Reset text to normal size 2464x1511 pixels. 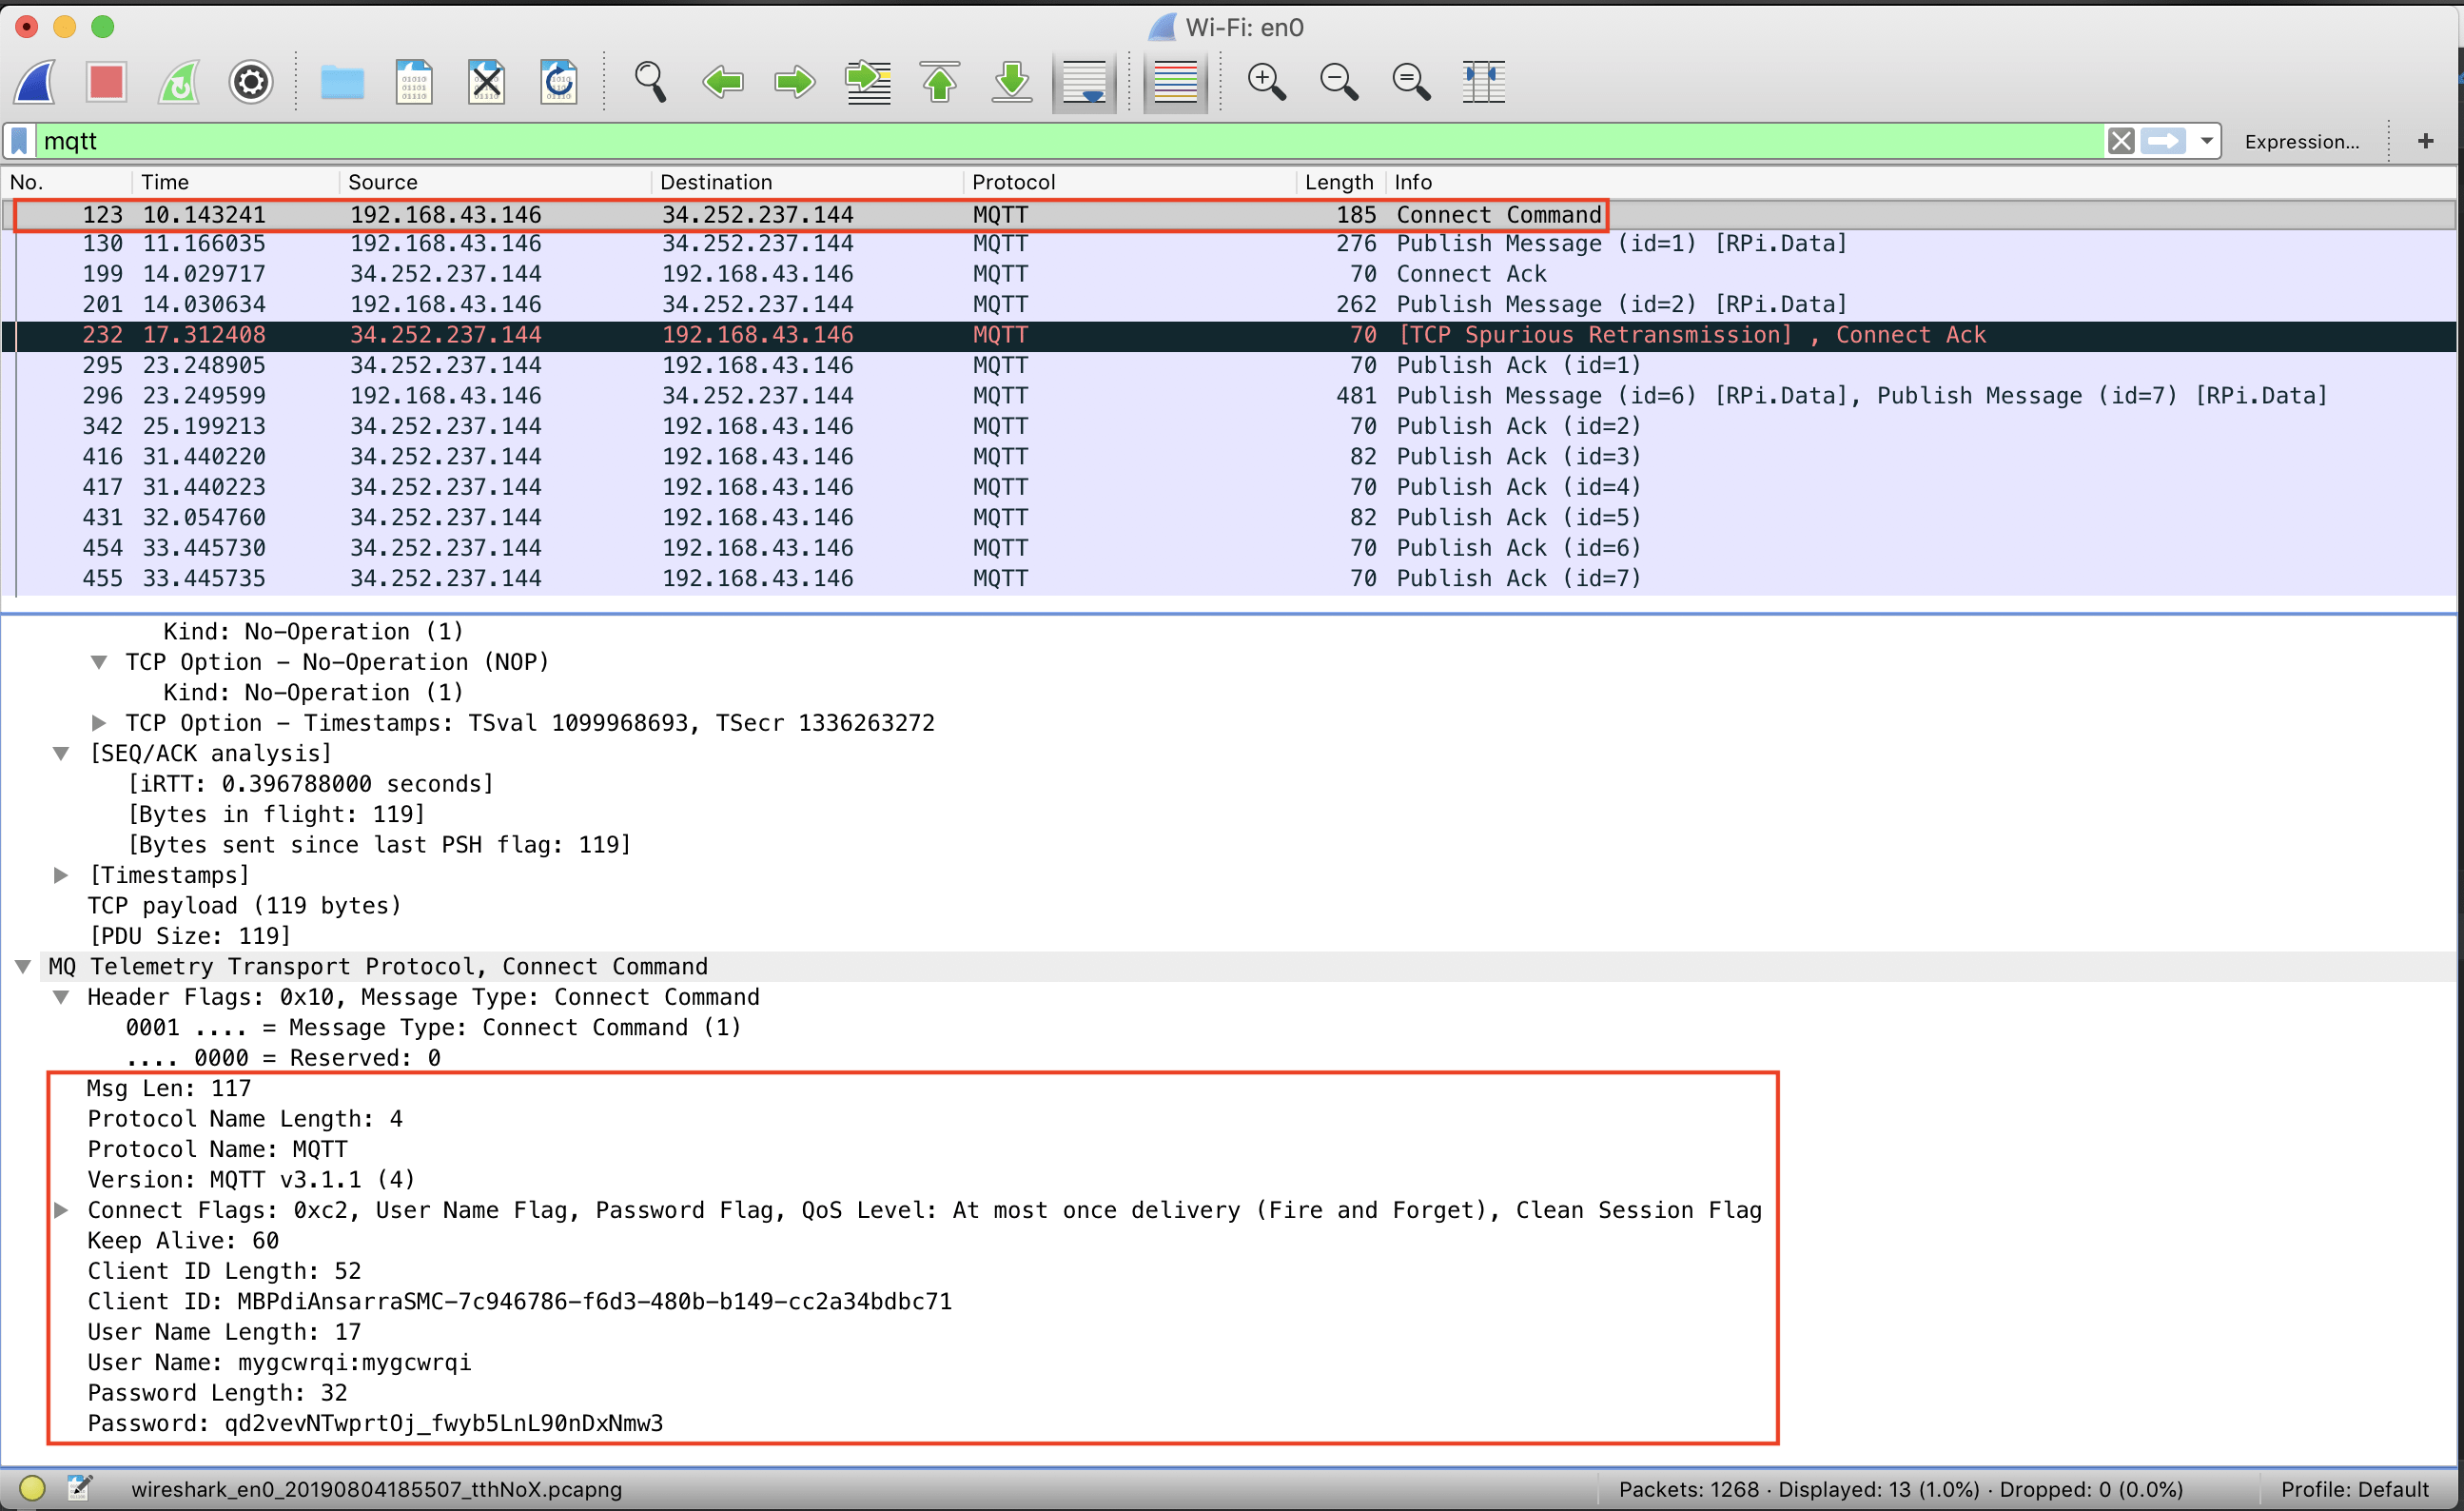pyautogui.click(x=1411, y=81)
